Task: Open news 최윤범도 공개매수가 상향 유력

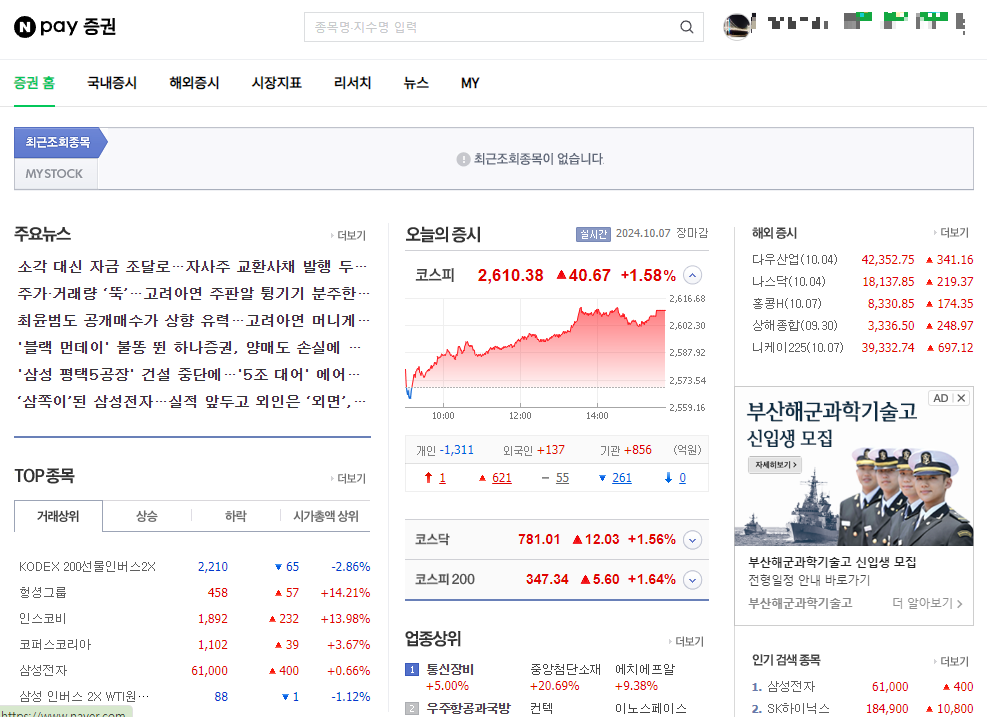Action: 193,321
